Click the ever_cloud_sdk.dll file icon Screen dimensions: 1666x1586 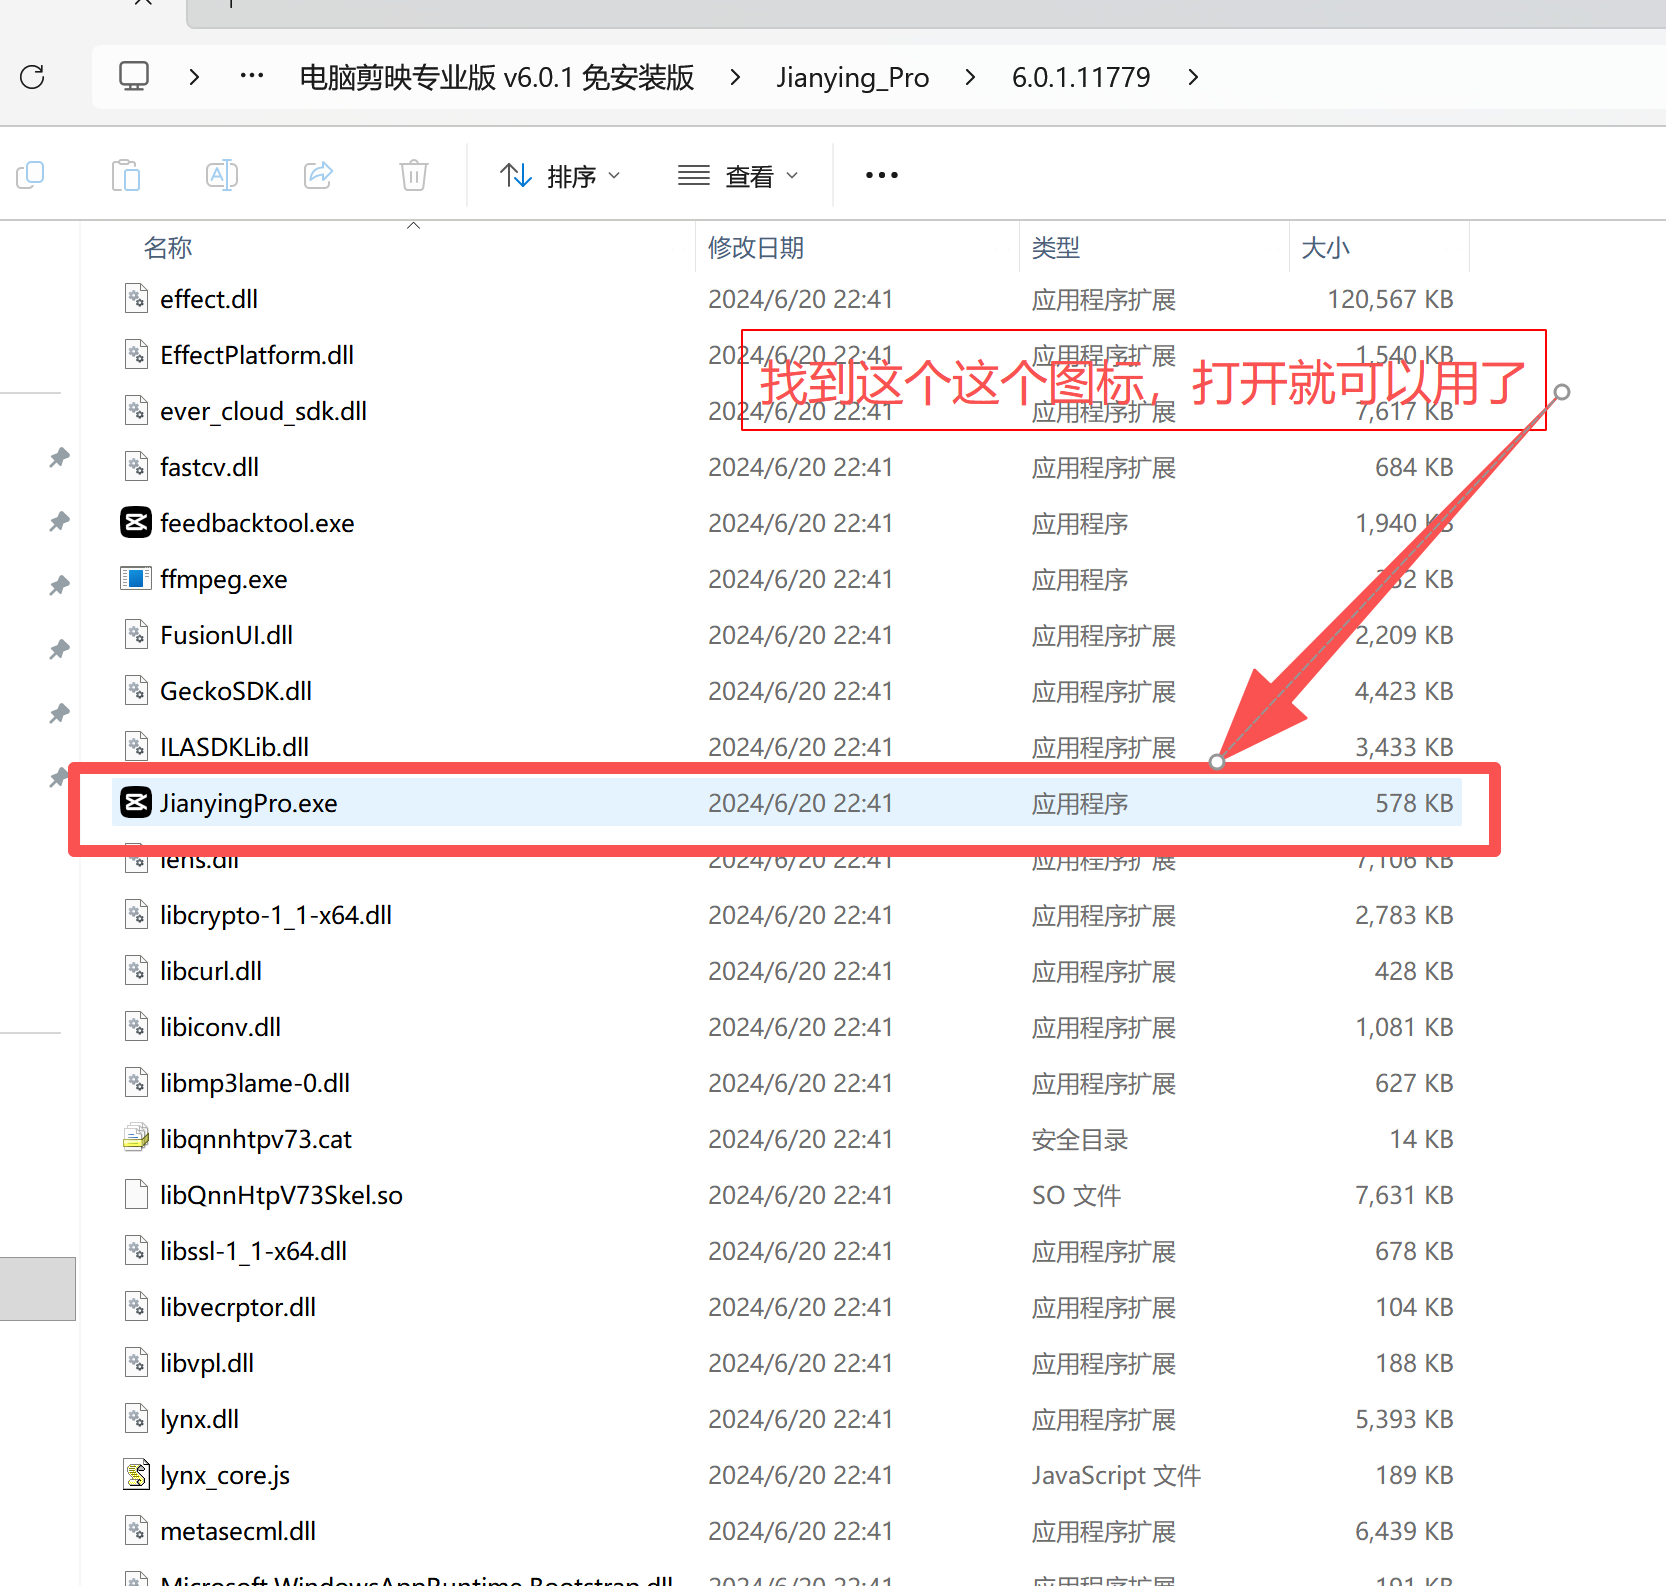click(136, 410)
